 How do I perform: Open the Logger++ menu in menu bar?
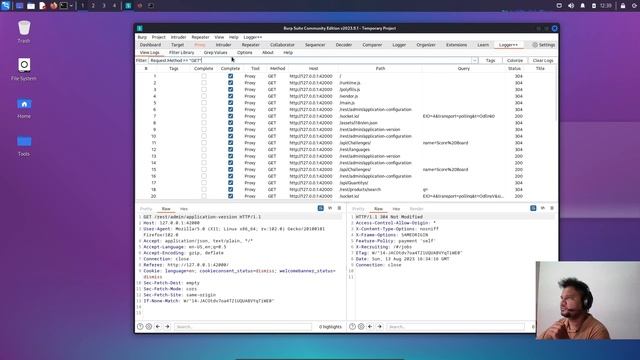[x=253, y=37]
